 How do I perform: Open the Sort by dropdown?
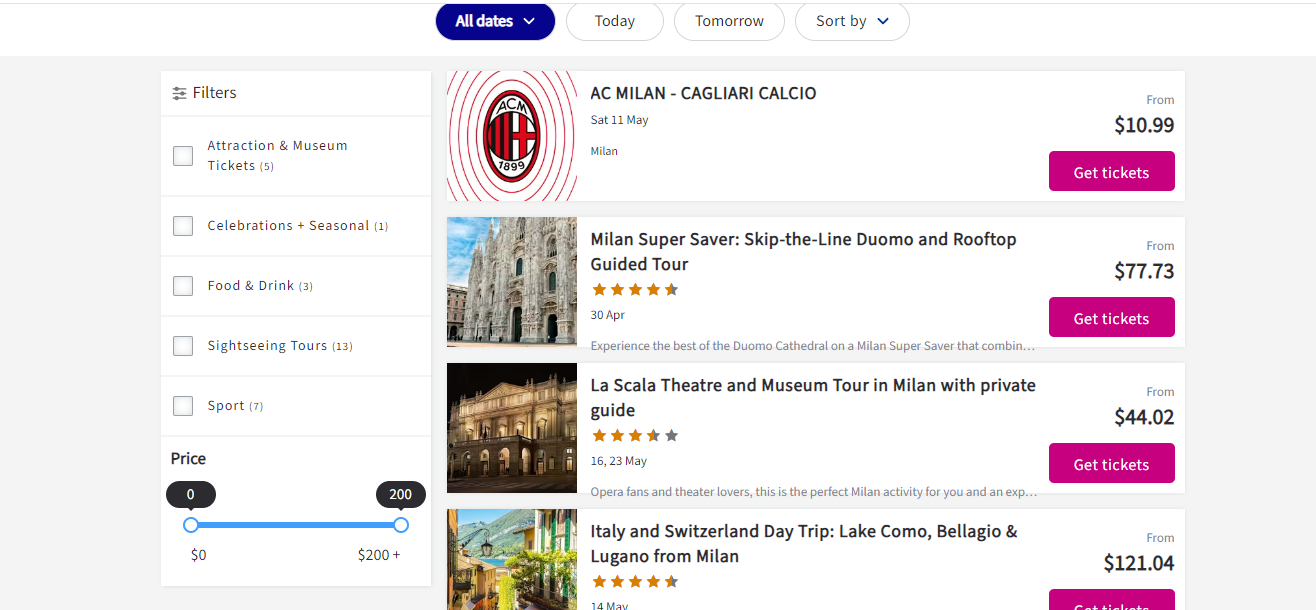point(852,21)
